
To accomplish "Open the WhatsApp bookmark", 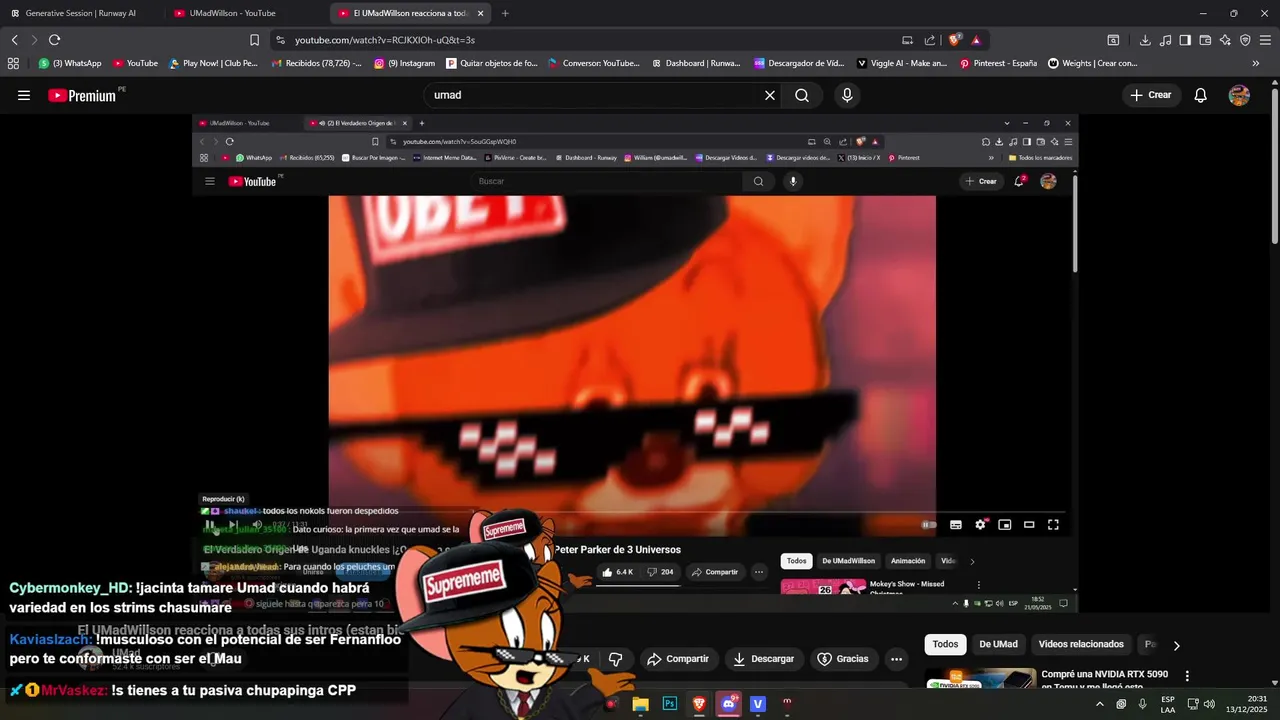I will click(70, 63).
